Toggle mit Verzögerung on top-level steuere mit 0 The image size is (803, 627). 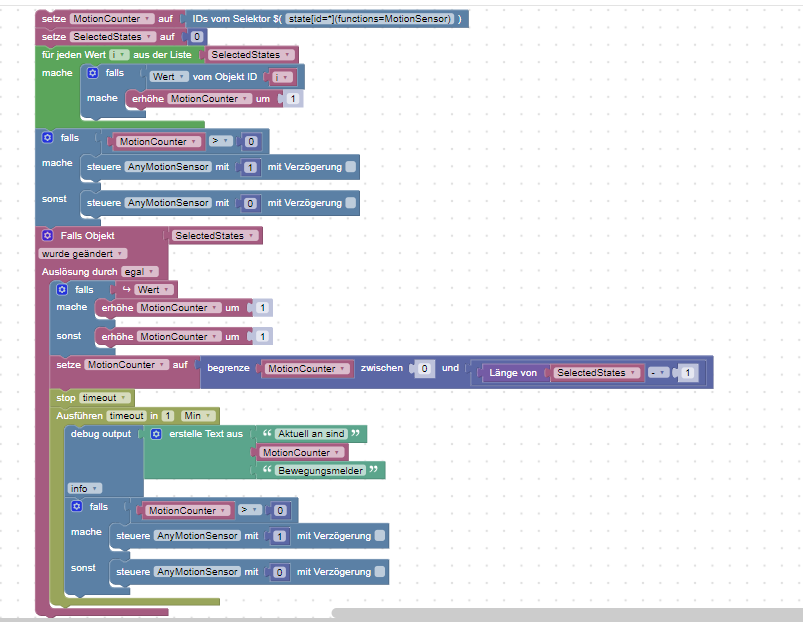pyautogui.click(x=351, y=203)
